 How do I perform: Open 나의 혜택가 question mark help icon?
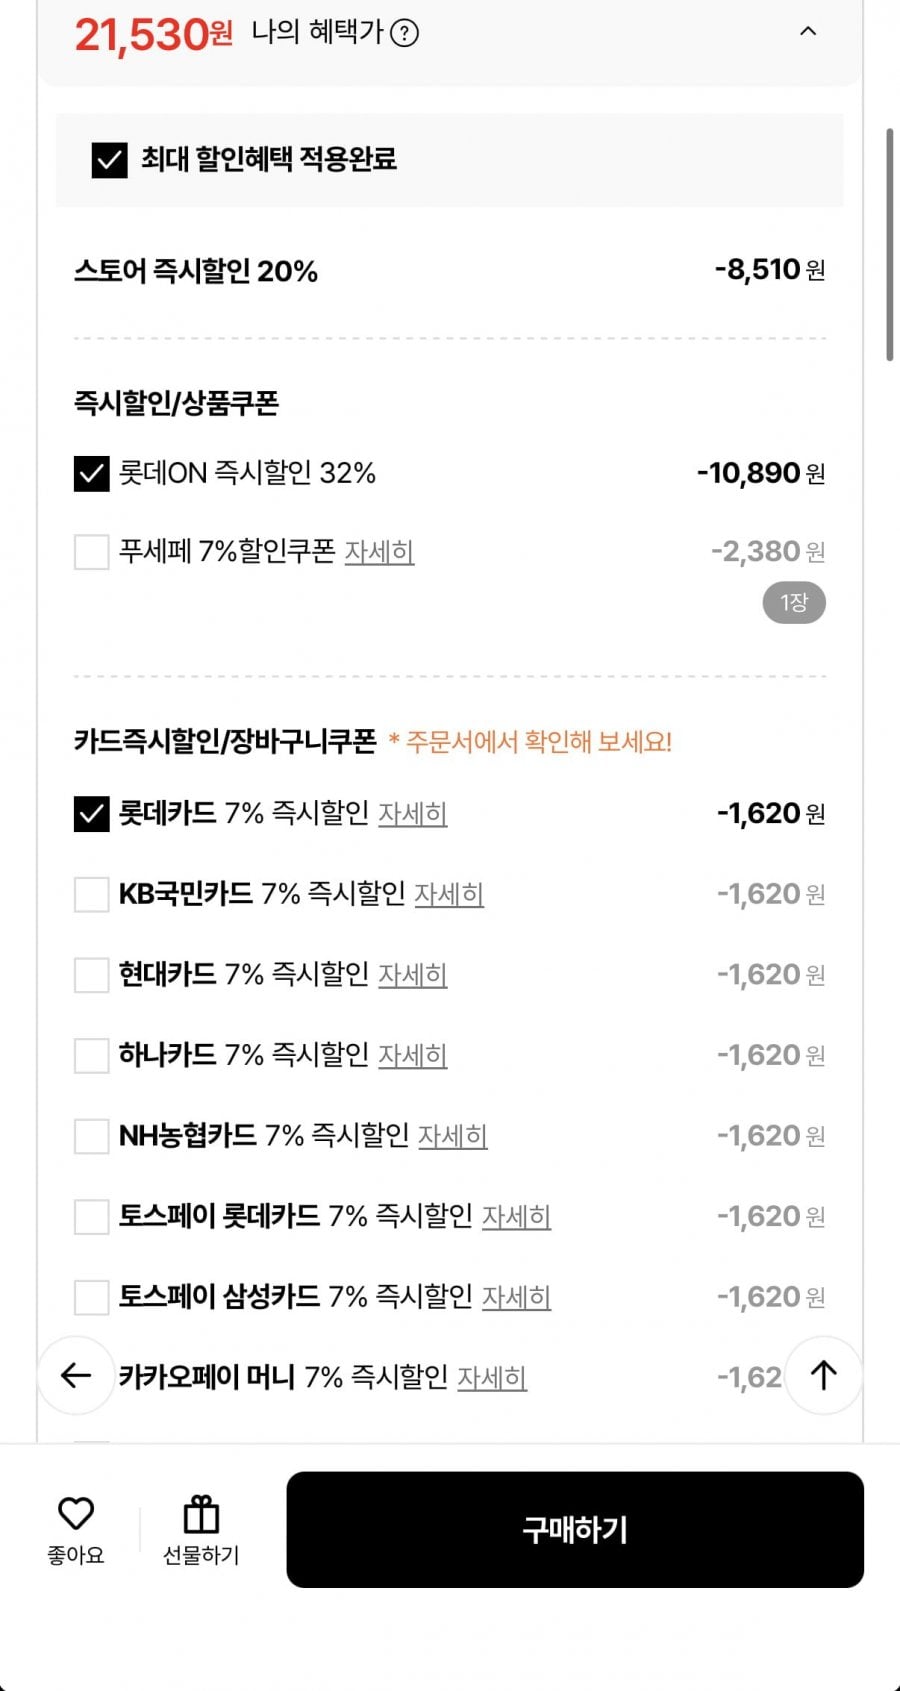point(404,34)
